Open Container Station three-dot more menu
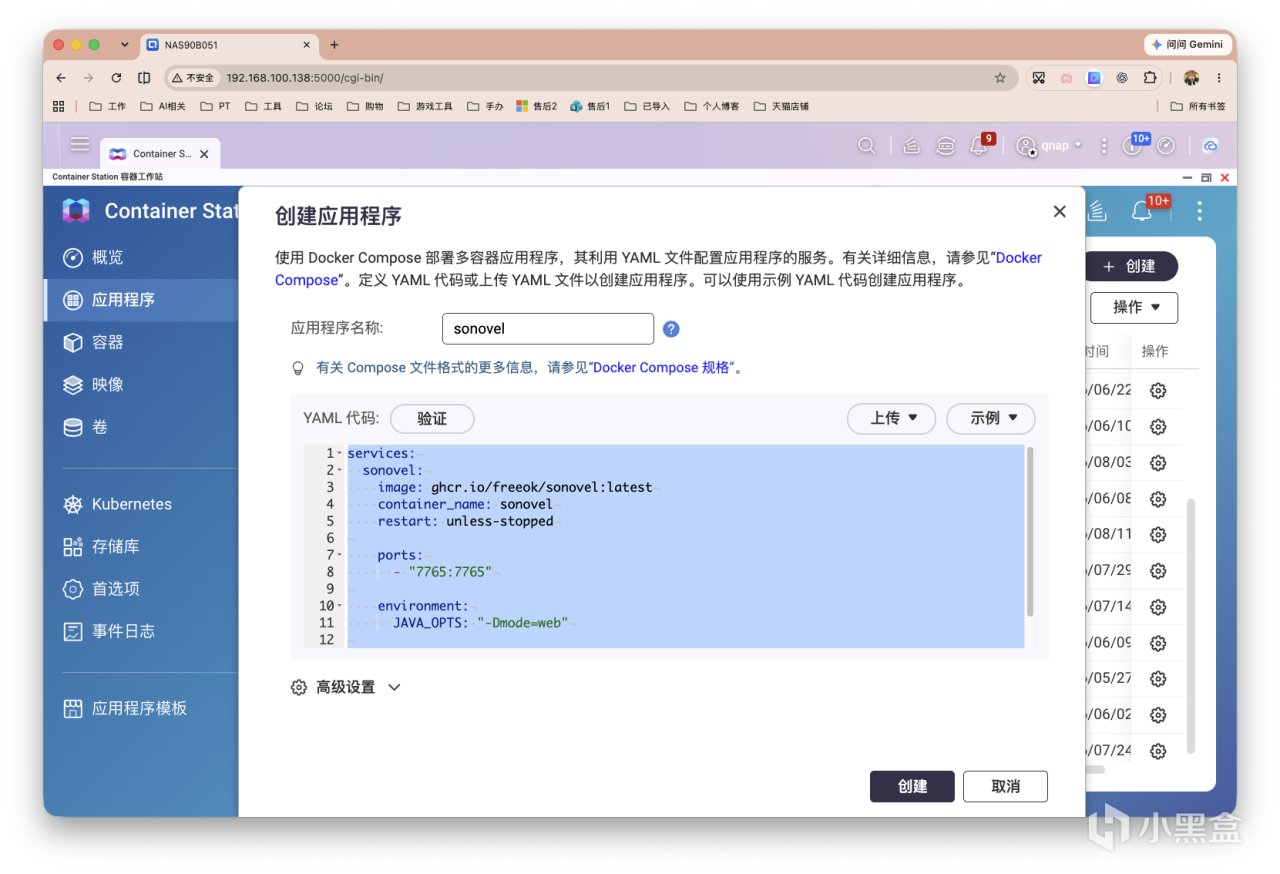 tap(1199, 211)
